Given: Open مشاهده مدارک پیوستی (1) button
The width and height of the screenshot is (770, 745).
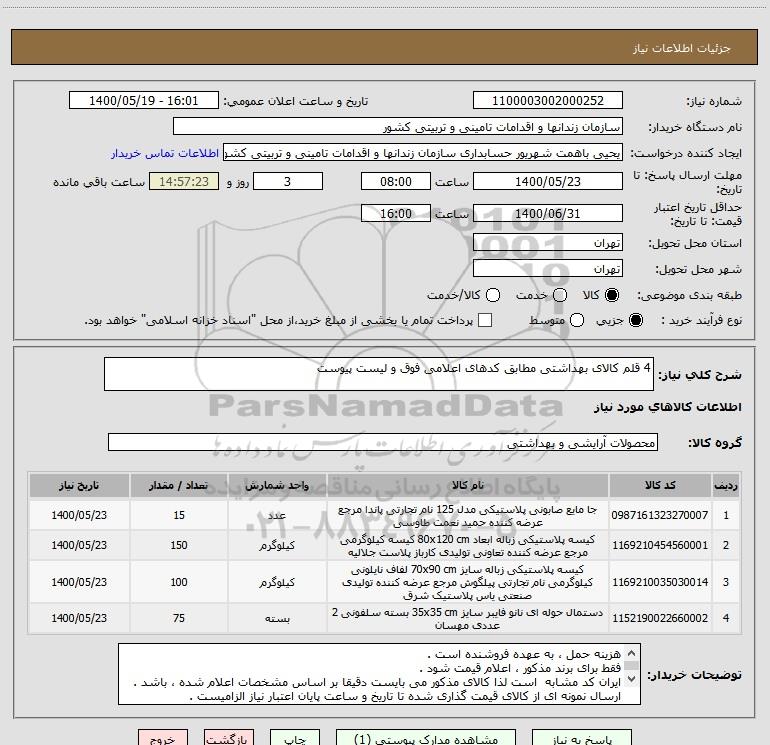Looking at the screenshot, I should 426,738.
